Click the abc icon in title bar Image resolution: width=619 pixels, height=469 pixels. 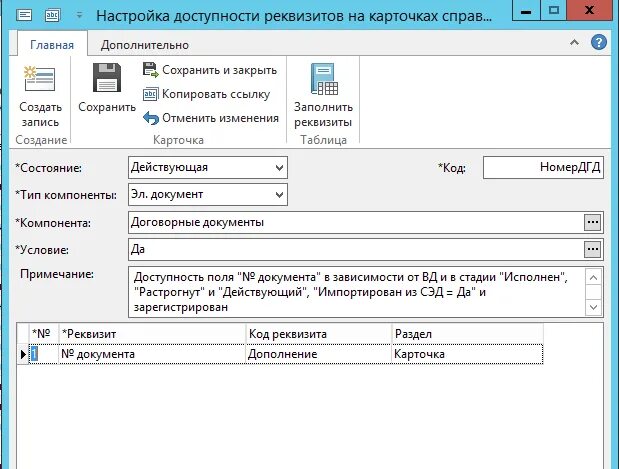pos(53,16)
